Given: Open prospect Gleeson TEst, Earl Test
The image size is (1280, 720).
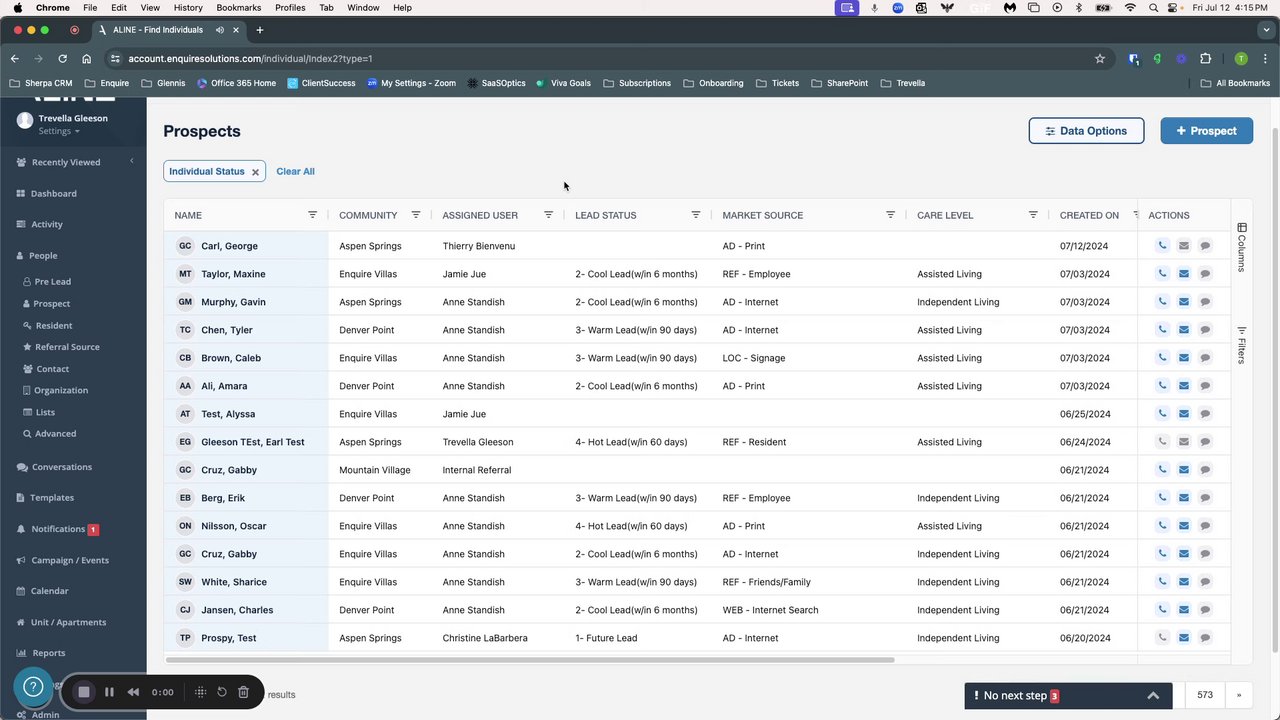Looking at the screenshot, I should point(253,442).
